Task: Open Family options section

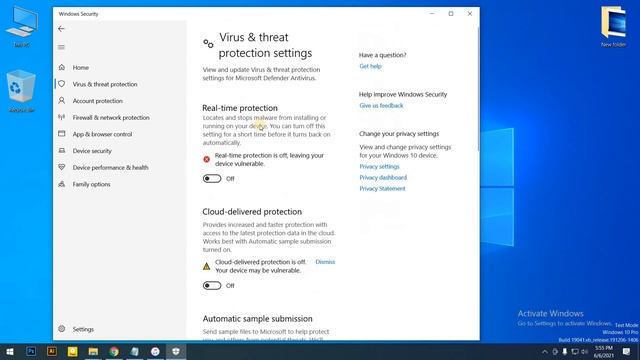Action: coord(91,184)
